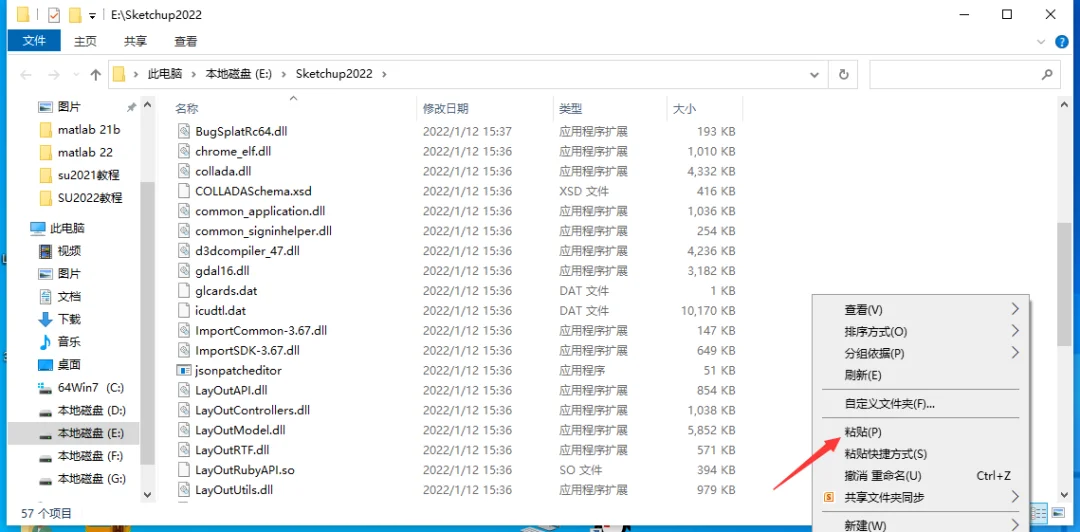Select the LayOutModel.dll file name
The width and height of the screenshot is (1080, 532).
click(240, 430)
